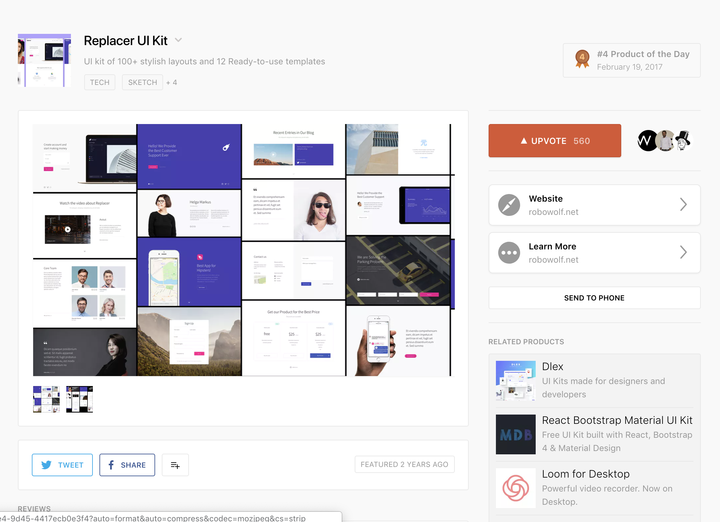Click the 'Free UI Kit built with React' description
The image size is (720, 522).
(617, 441)
